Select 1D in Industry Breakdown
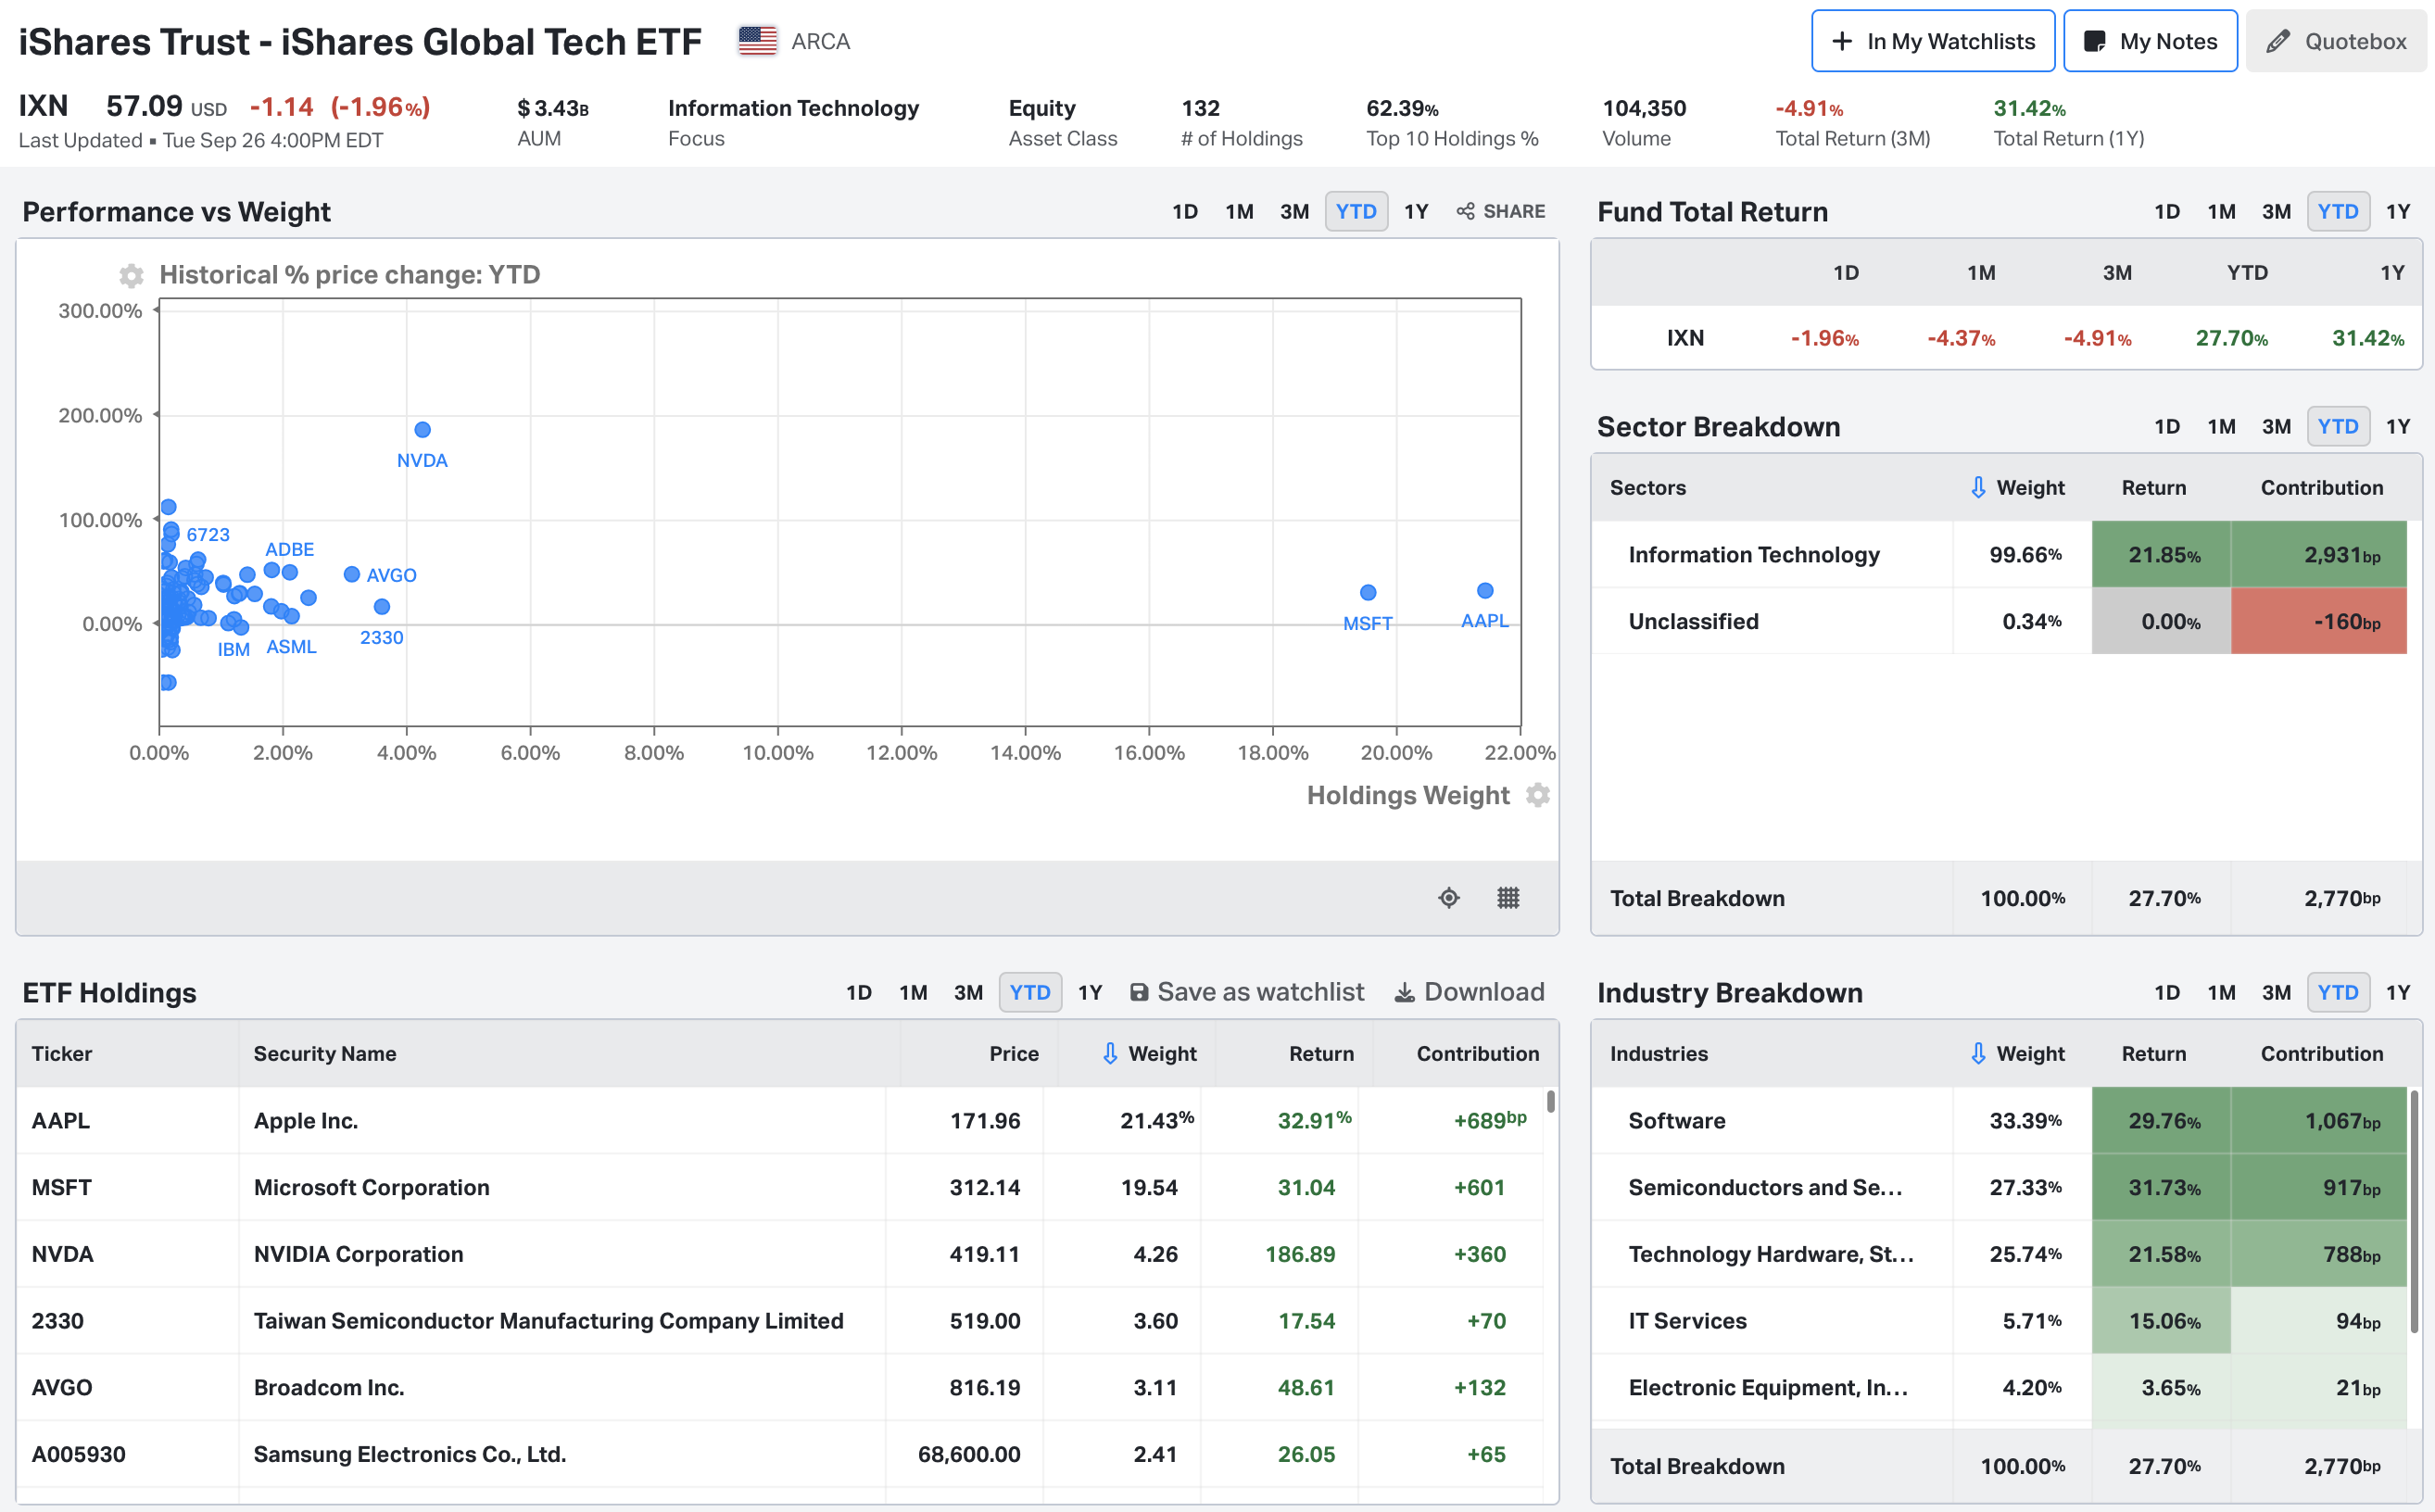2435x1512 pixels. (x=2167, y=992)
